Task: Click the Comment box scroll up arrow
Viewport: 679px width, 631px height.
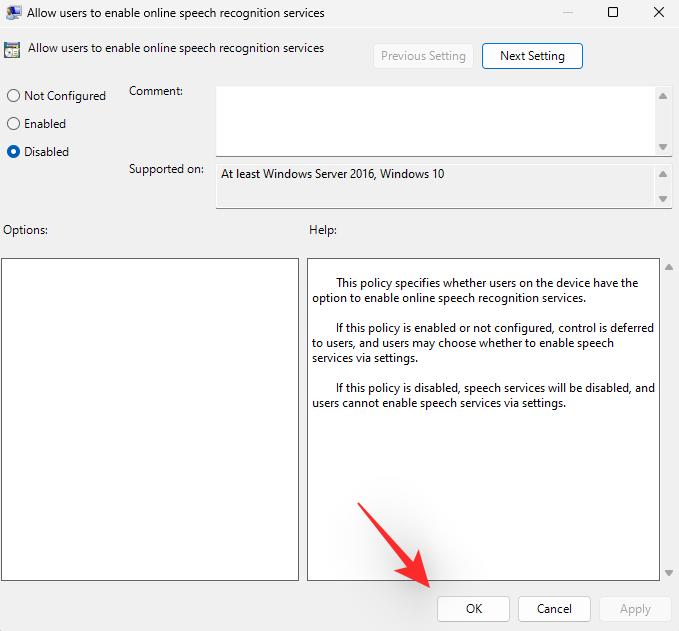Action: click(663, 96)
